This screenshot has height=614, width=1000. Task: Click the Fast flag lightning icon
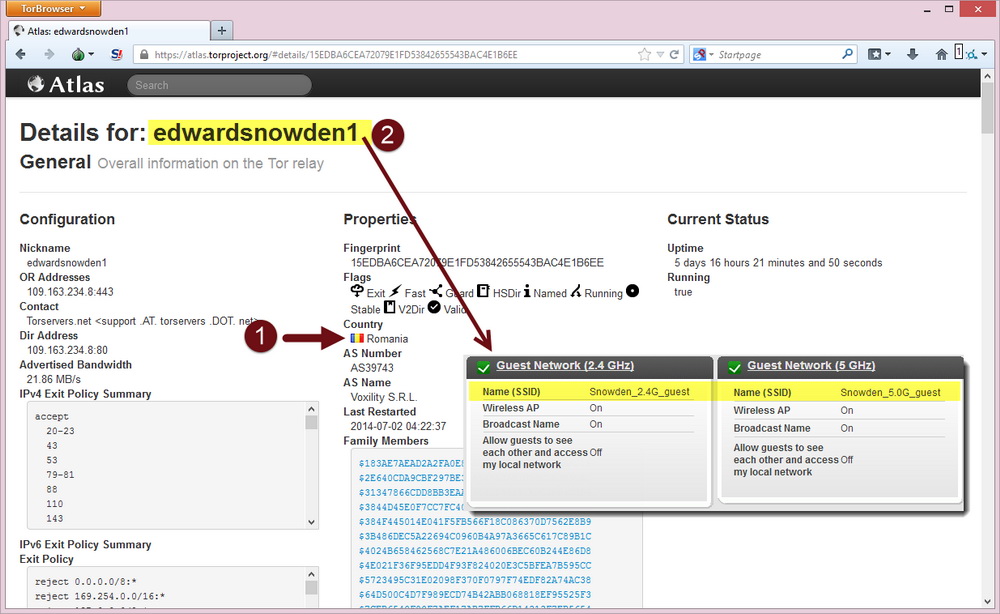[x=396, y=291]
